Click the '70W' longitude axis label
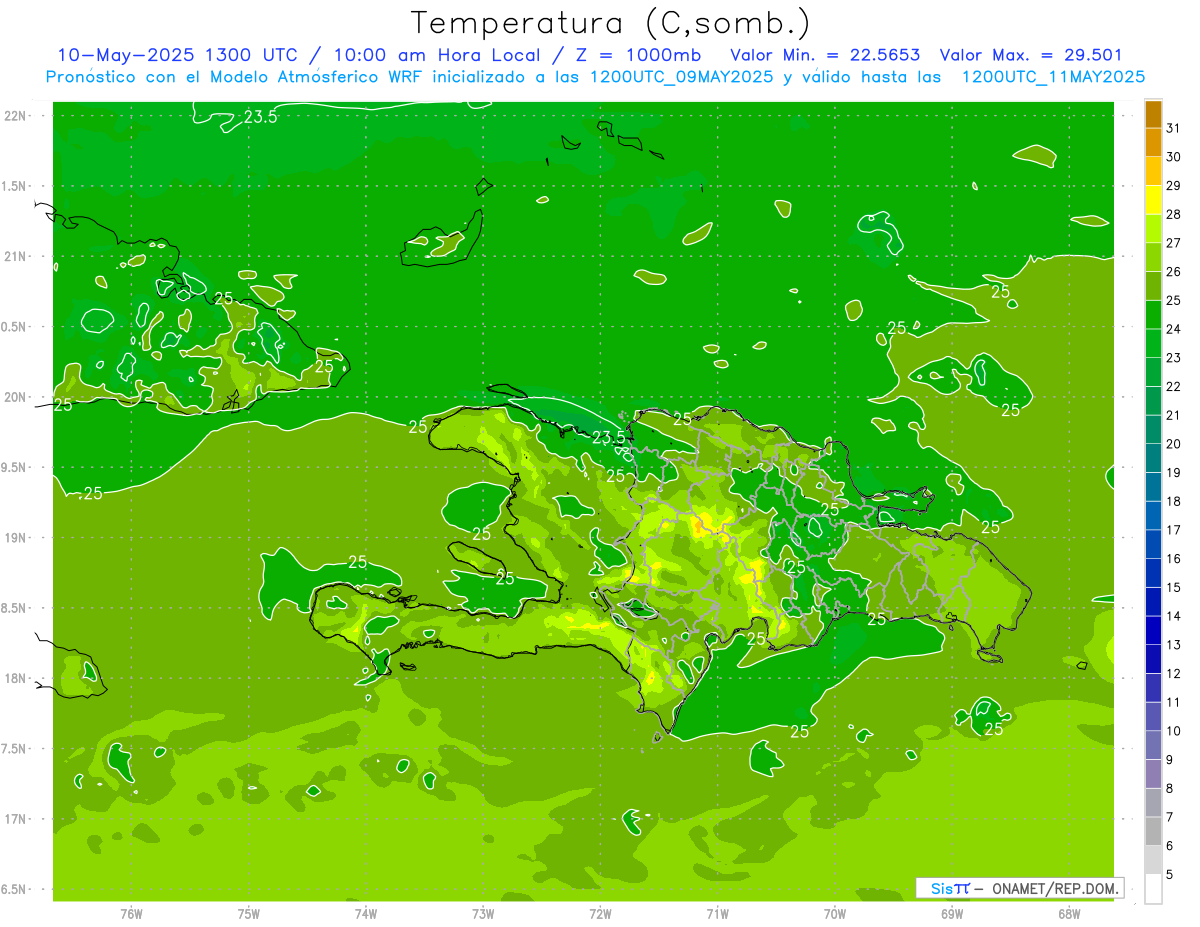This screenshot has height=927, width=1200. [834, 913]
